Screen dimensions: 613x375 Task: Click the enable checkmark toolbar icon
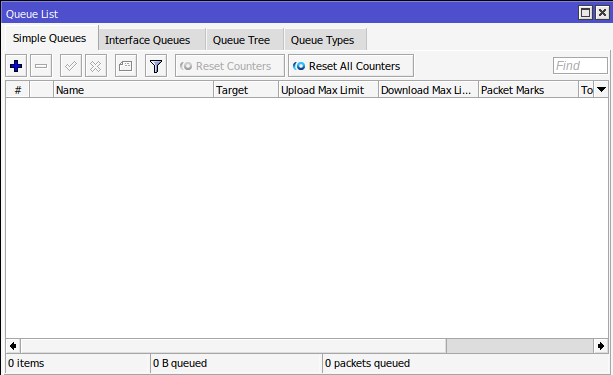pos(71,66)
